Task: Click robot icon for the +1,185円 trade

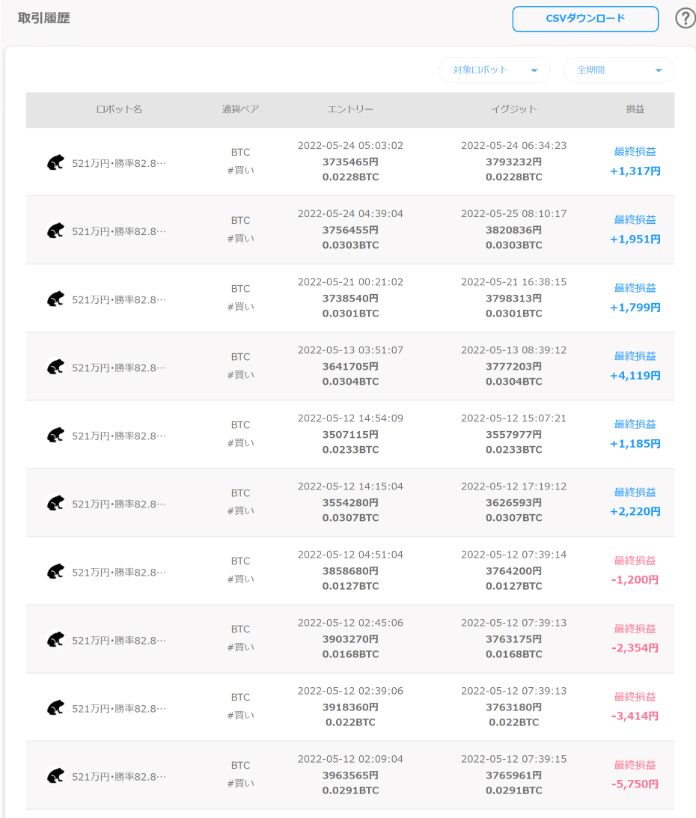Action: coord(55,435)
